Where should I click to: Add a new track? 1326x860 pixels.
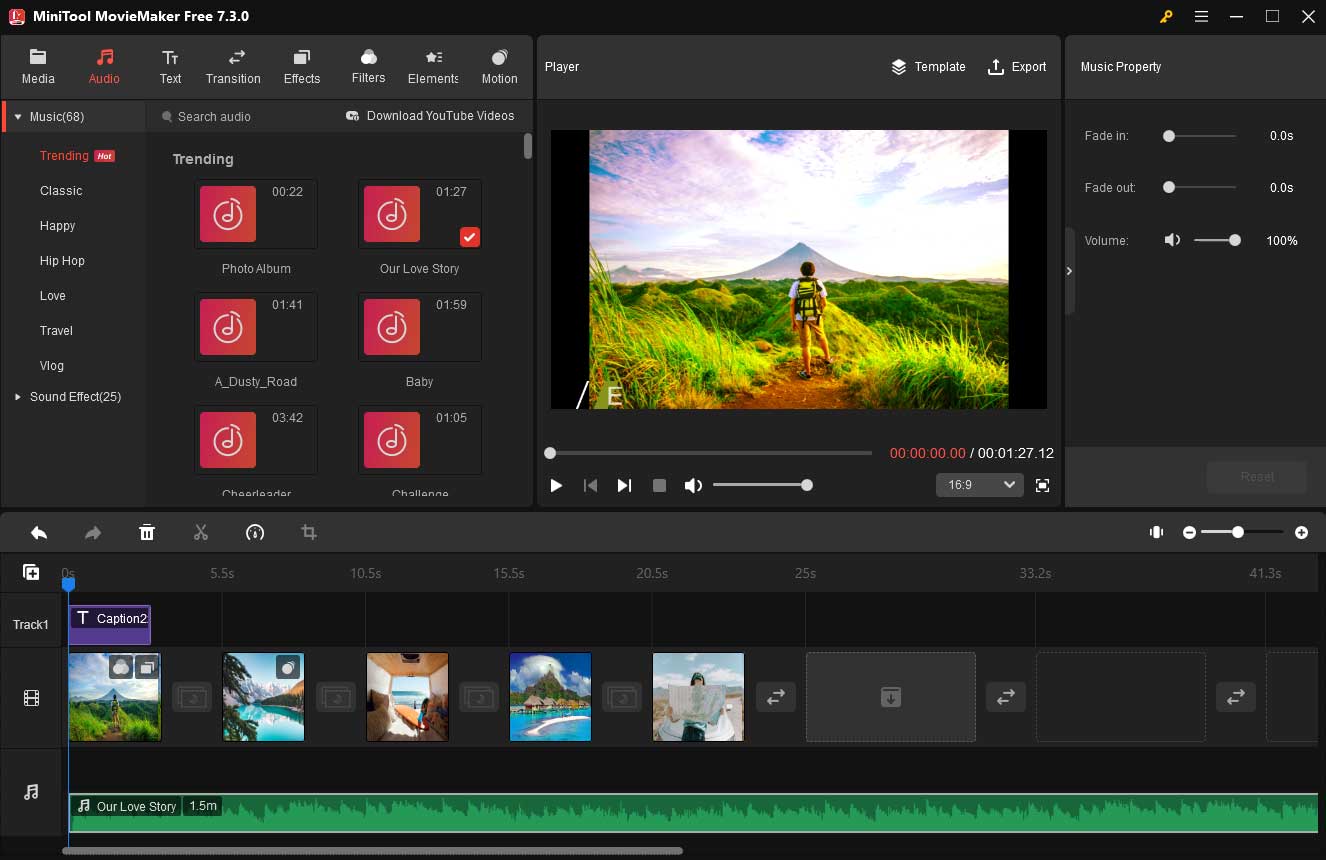[31, 572]
